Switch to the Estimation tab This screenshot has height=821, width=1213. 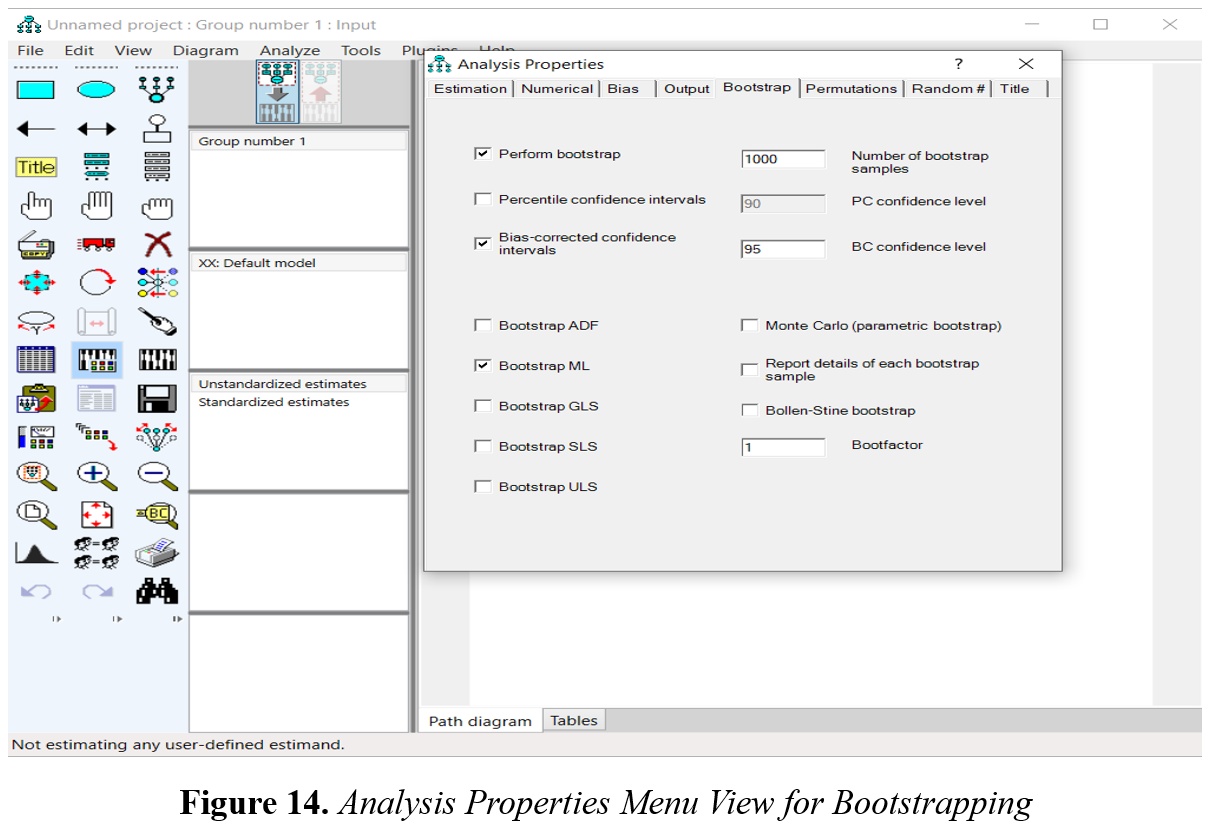(470, 88)
